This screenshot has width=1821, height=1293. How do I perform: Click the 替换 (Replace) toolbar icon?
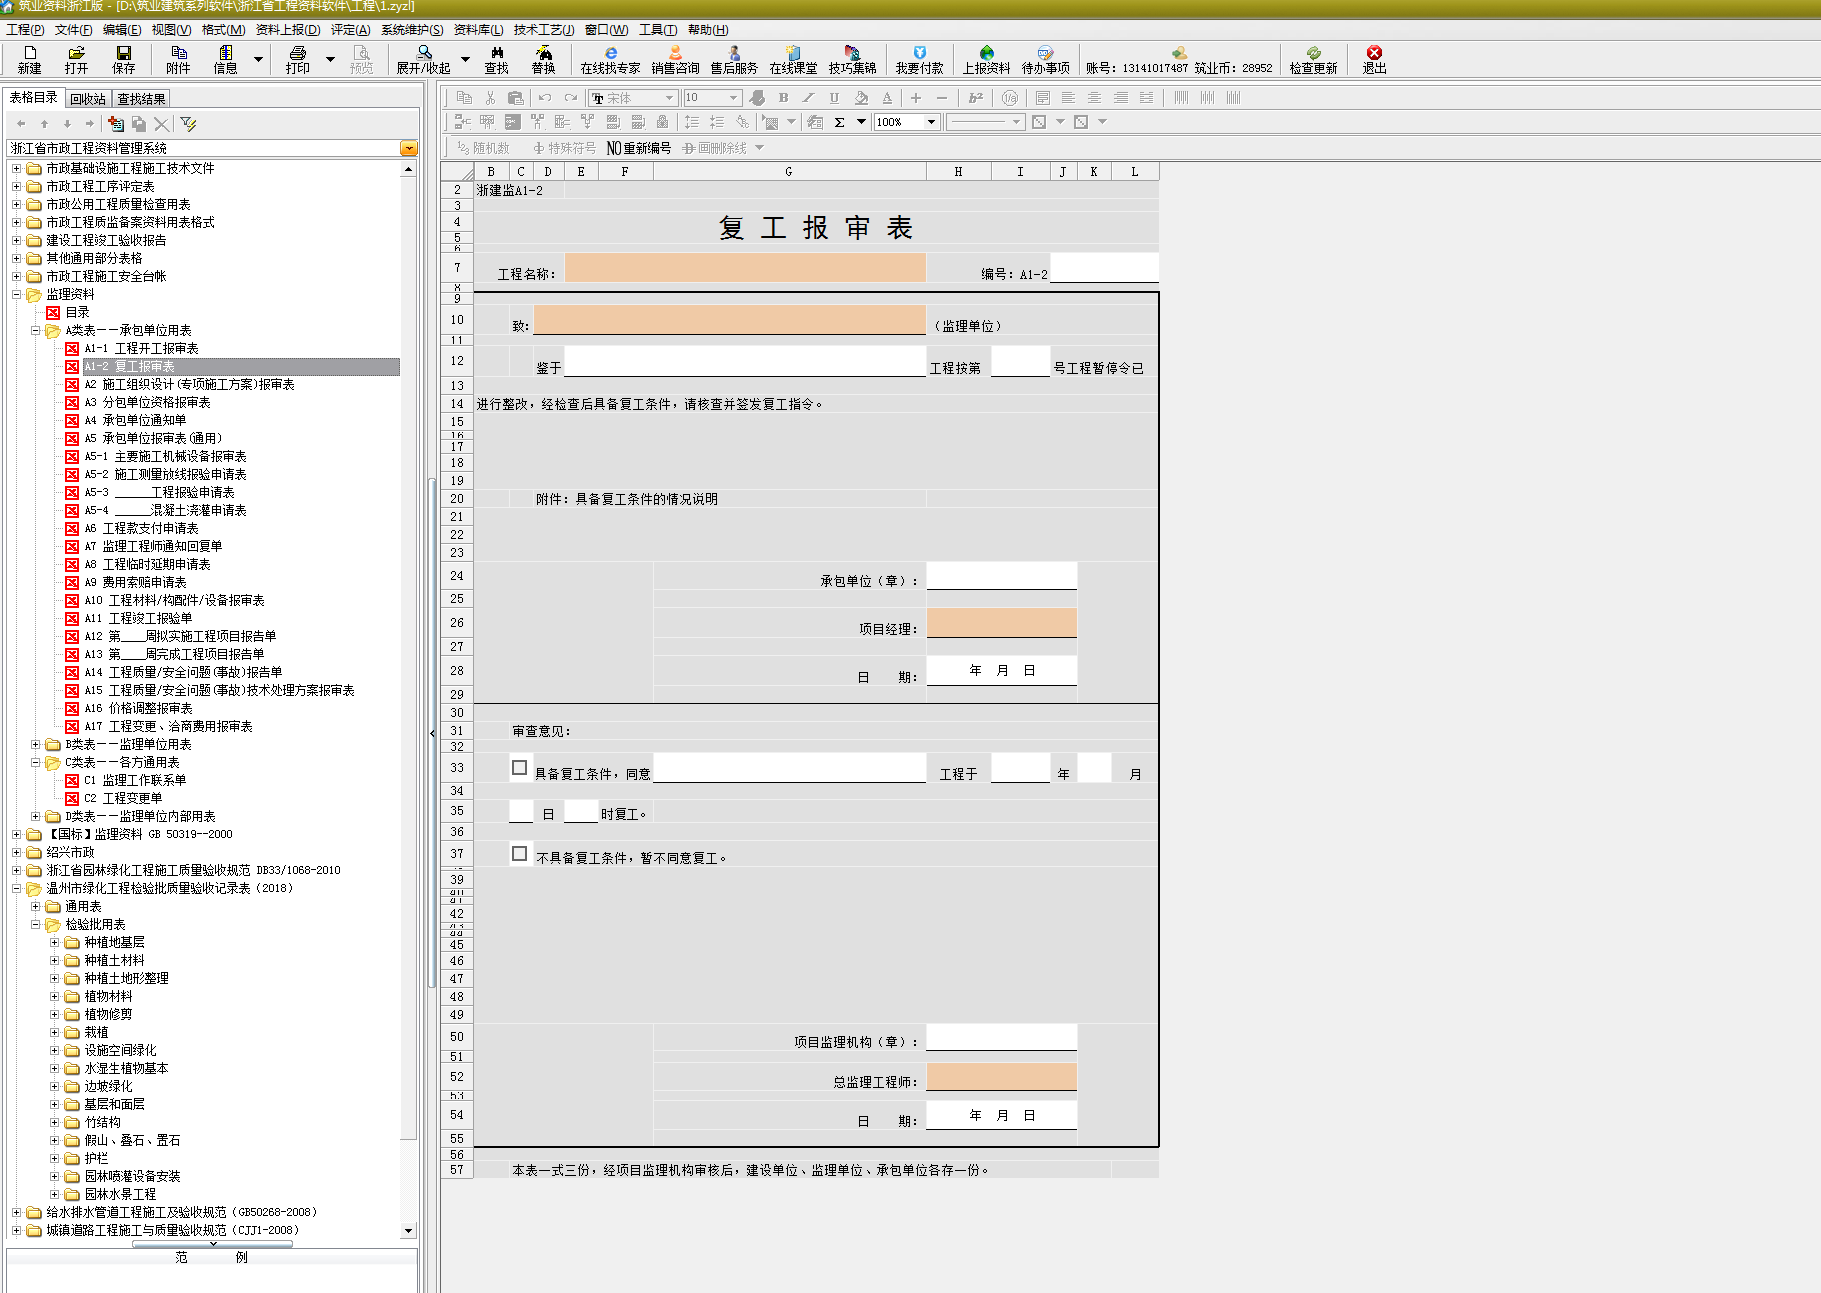[543, 59]
